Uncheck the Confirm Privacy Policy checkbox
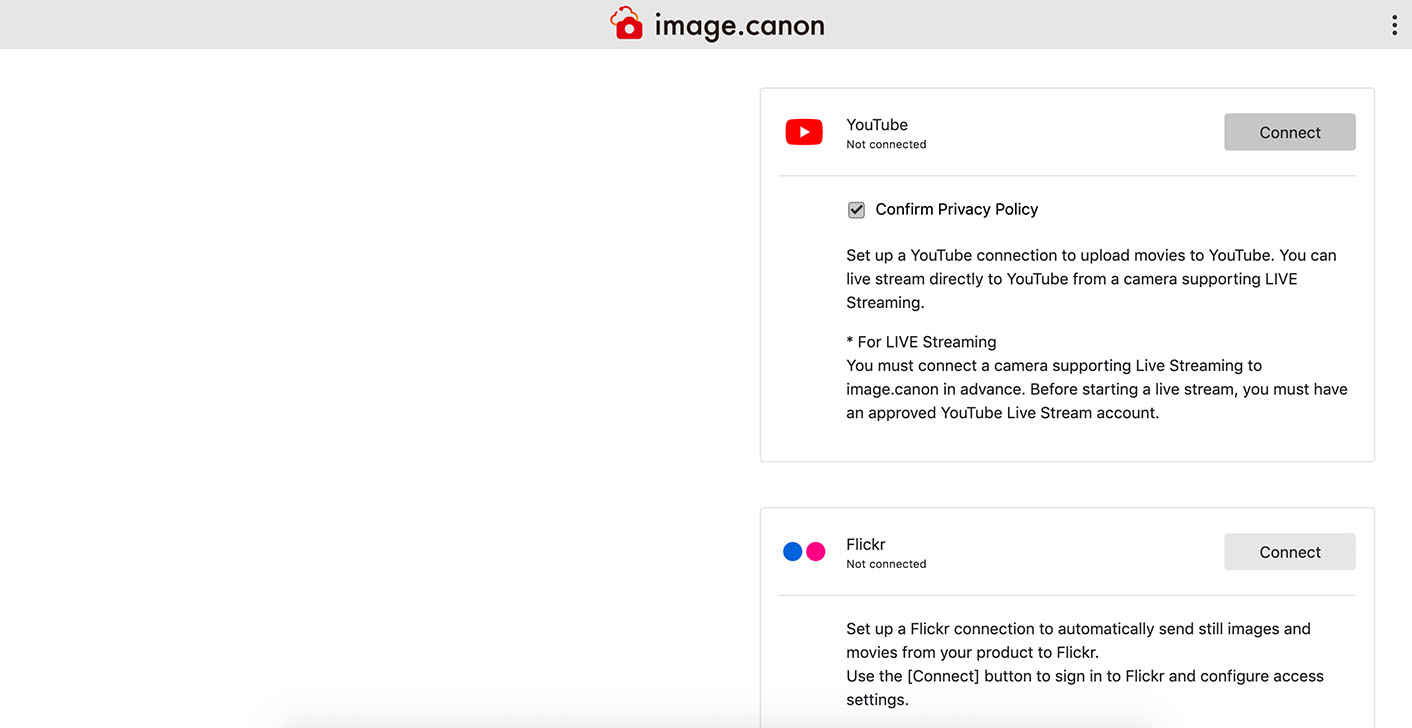Viewport: 1412px width, 728px height. 856,210
